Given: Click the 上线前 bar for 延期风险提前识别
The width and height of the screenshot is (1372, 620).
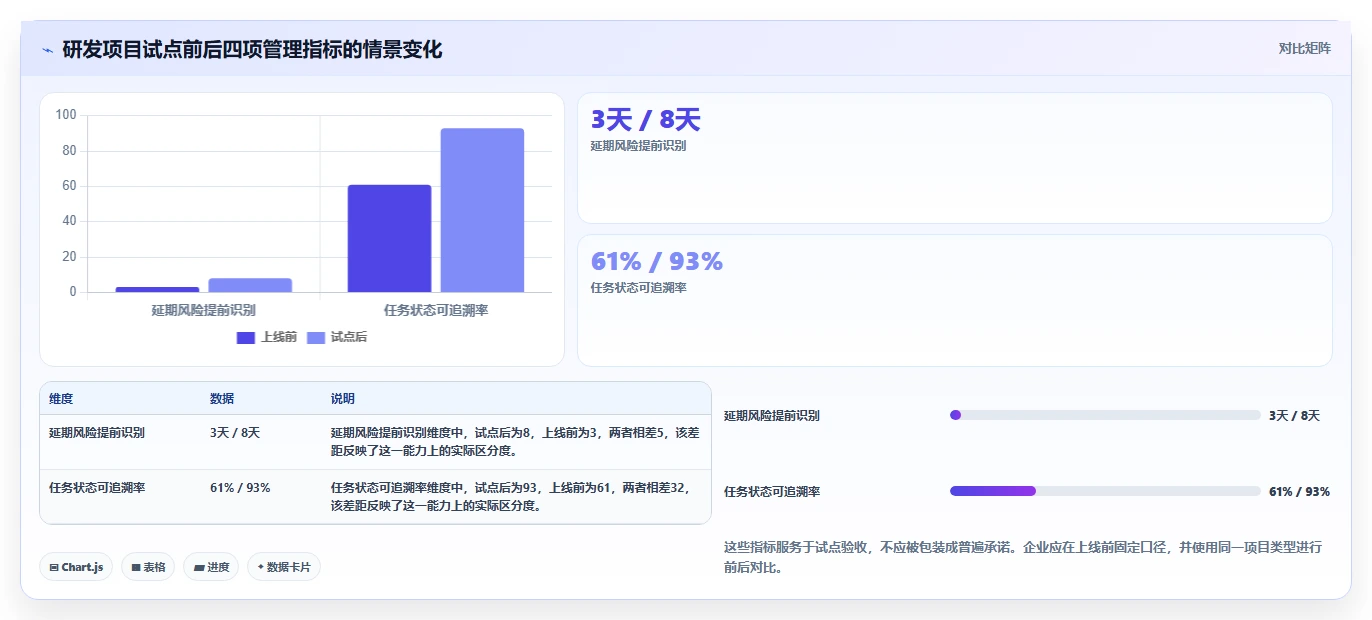Looking at the screenshot, I should (157, 289).
